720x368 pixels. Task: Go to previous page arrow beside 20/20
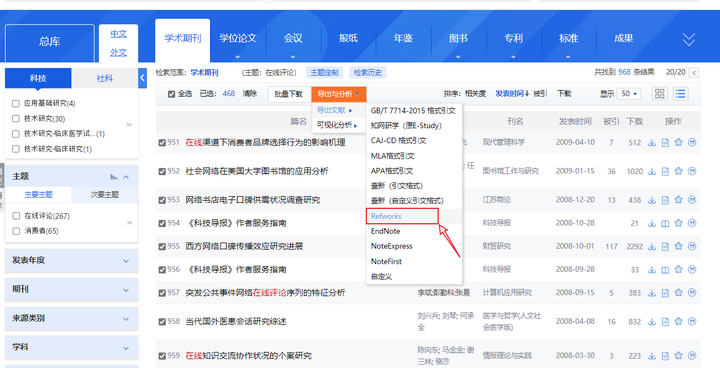point(694,73)
